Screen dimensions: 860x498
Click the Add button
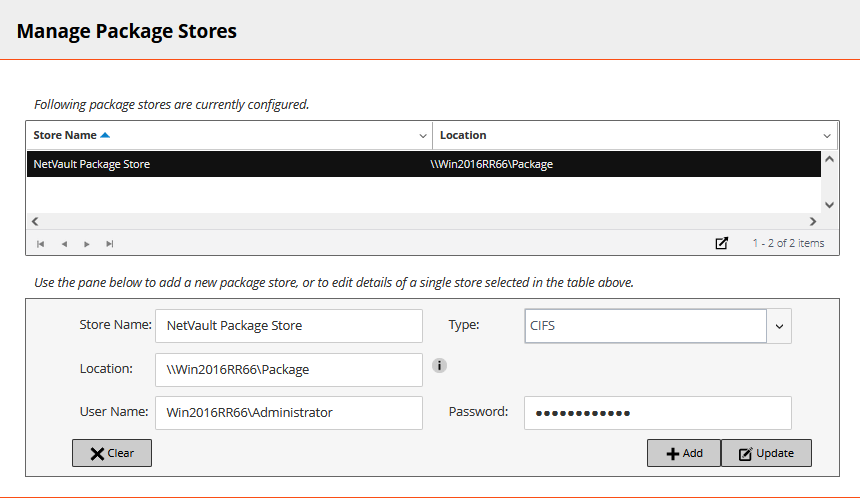coord(684,453)
